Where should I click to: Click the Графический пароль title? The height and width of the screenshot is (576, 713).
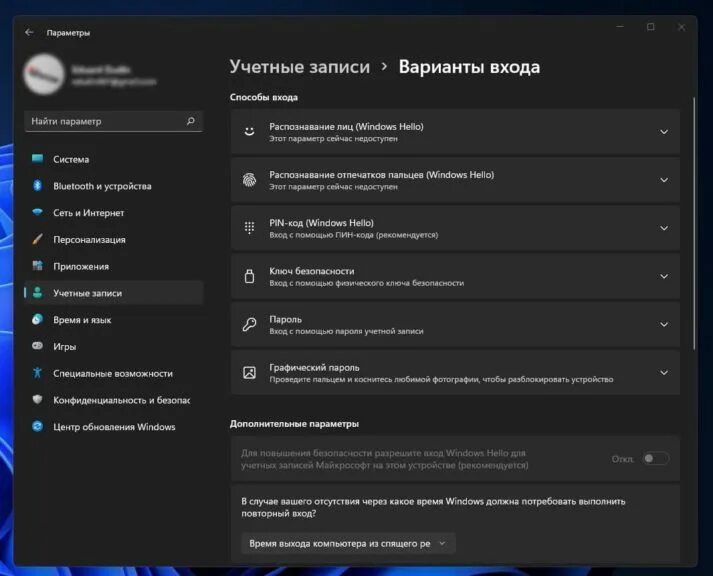pyautogui.click(x=314, y=367)
